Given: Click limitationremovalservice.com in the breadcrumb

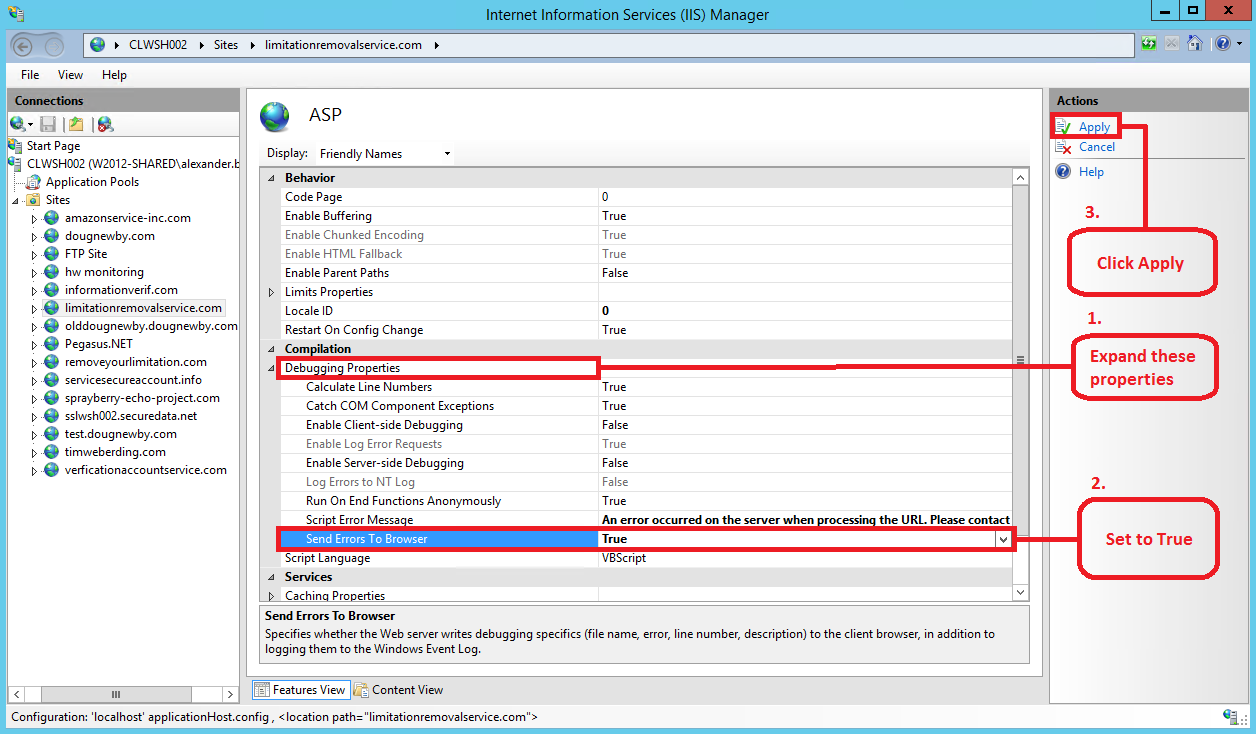Looking at the screenshot, I should point(343,45).
